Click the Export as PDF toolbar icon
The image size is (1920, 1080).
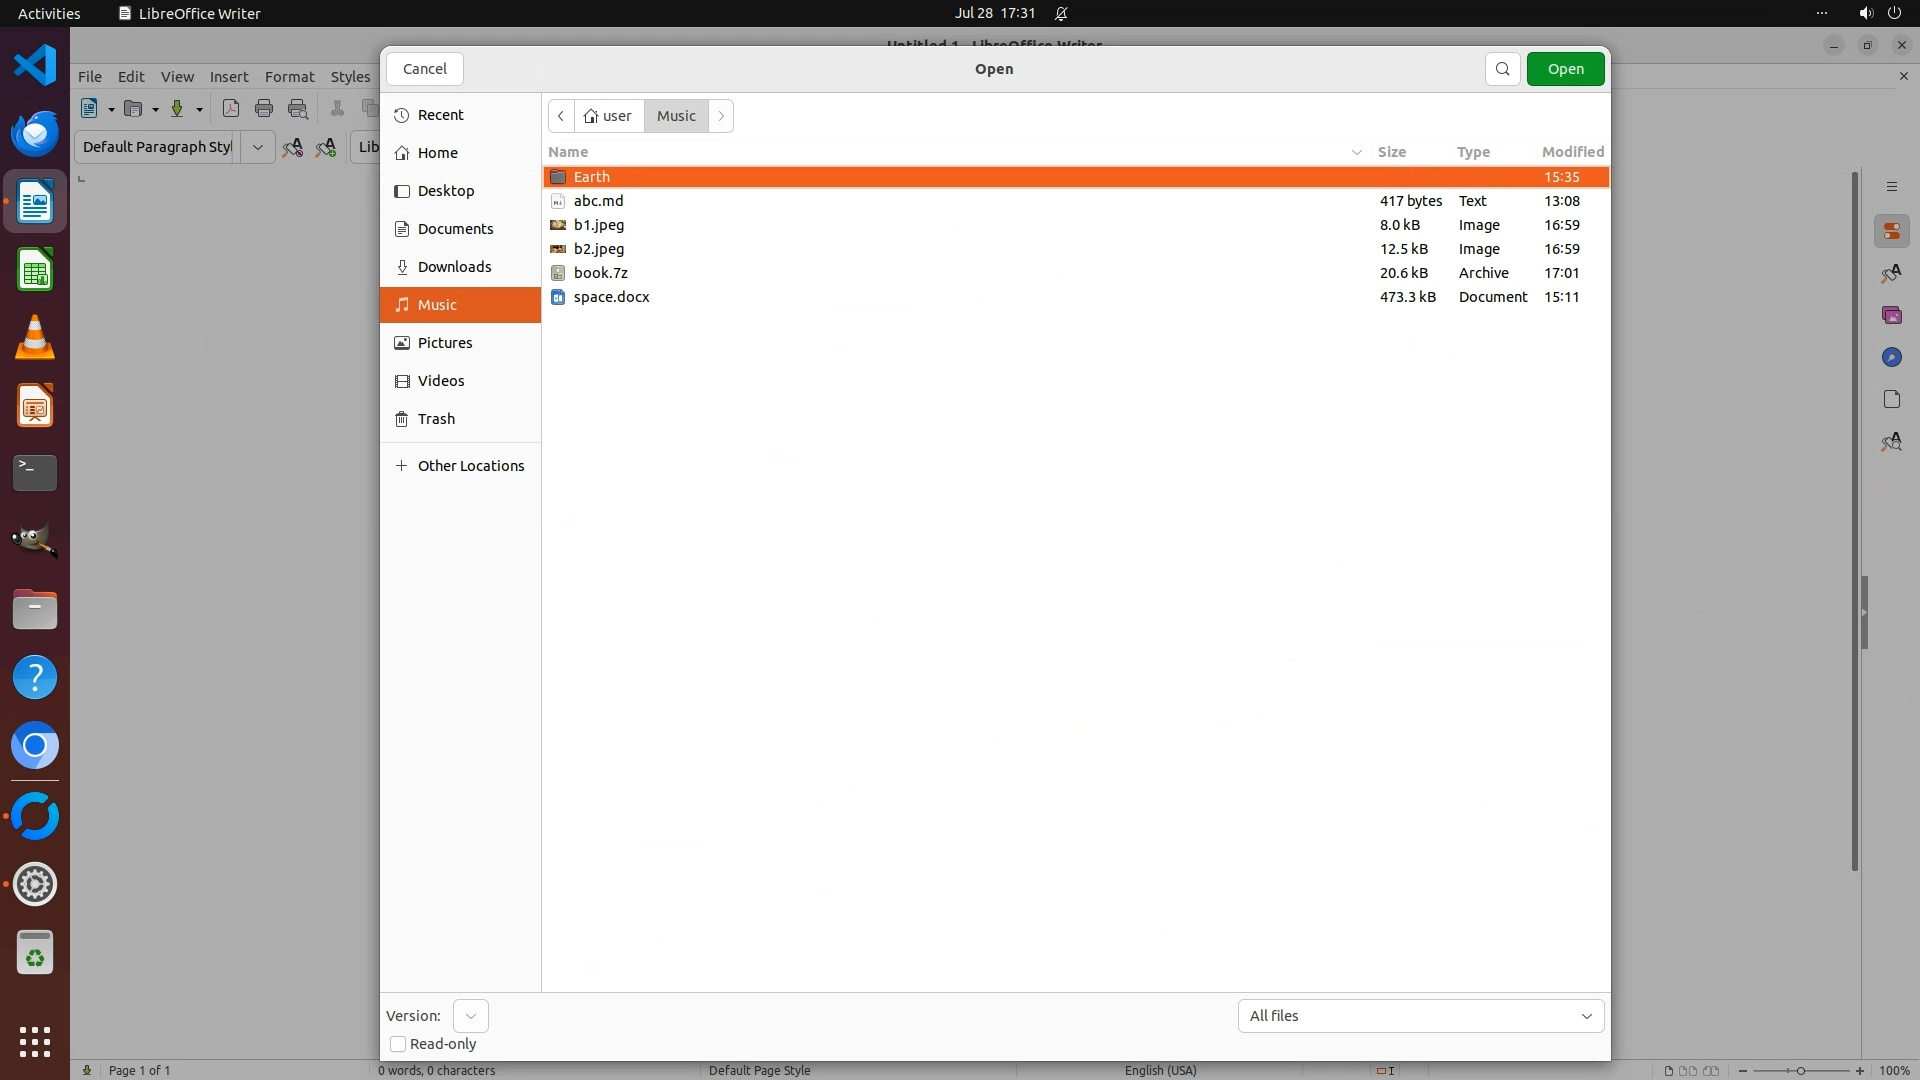tap(231, 109)
